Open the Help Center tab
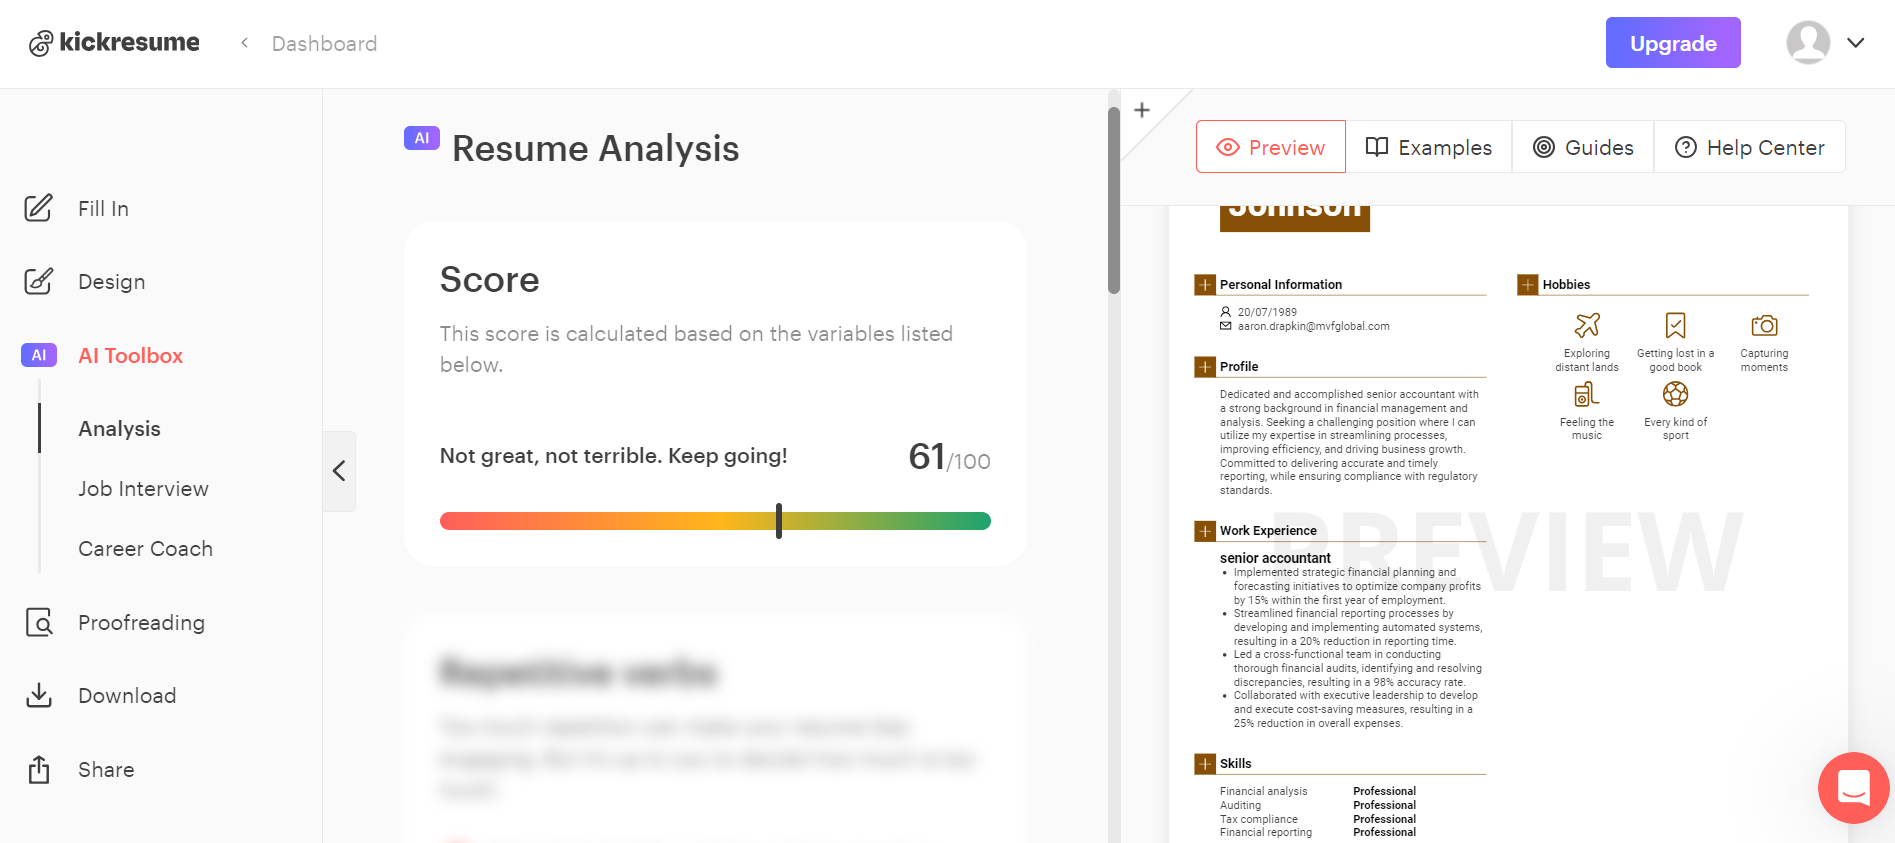 pyautogui.click(x=1749, y=147)
